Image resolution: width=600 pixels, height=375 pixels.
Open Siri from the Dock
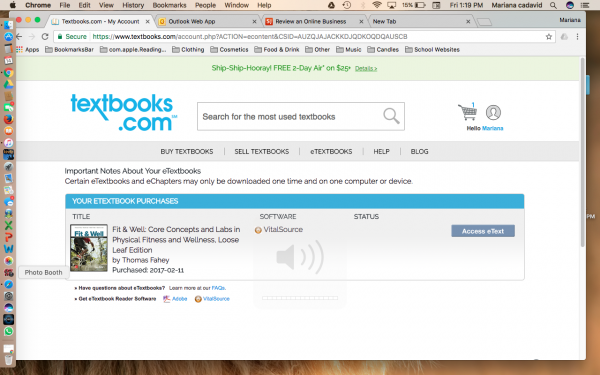pyautogui.click(x=8, y=308)
